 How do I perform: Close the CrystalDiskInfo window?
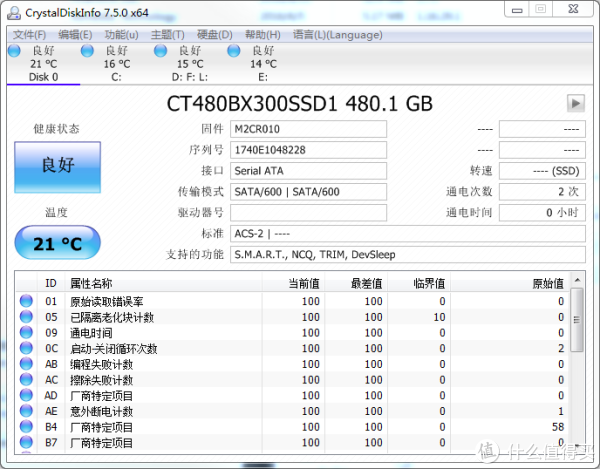point(573,9)
